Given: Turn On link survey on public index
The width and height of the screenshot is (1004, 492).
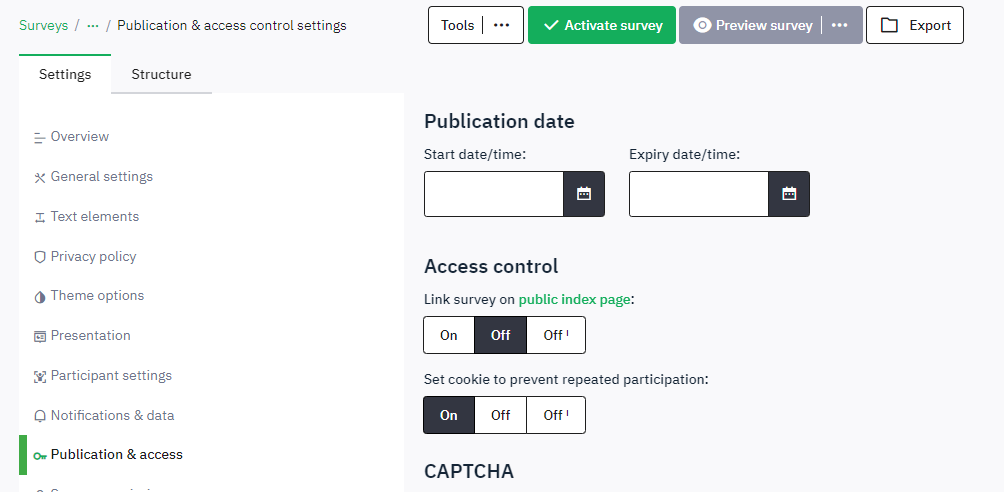Looking at the screenshot, I should tap(449, 335).
